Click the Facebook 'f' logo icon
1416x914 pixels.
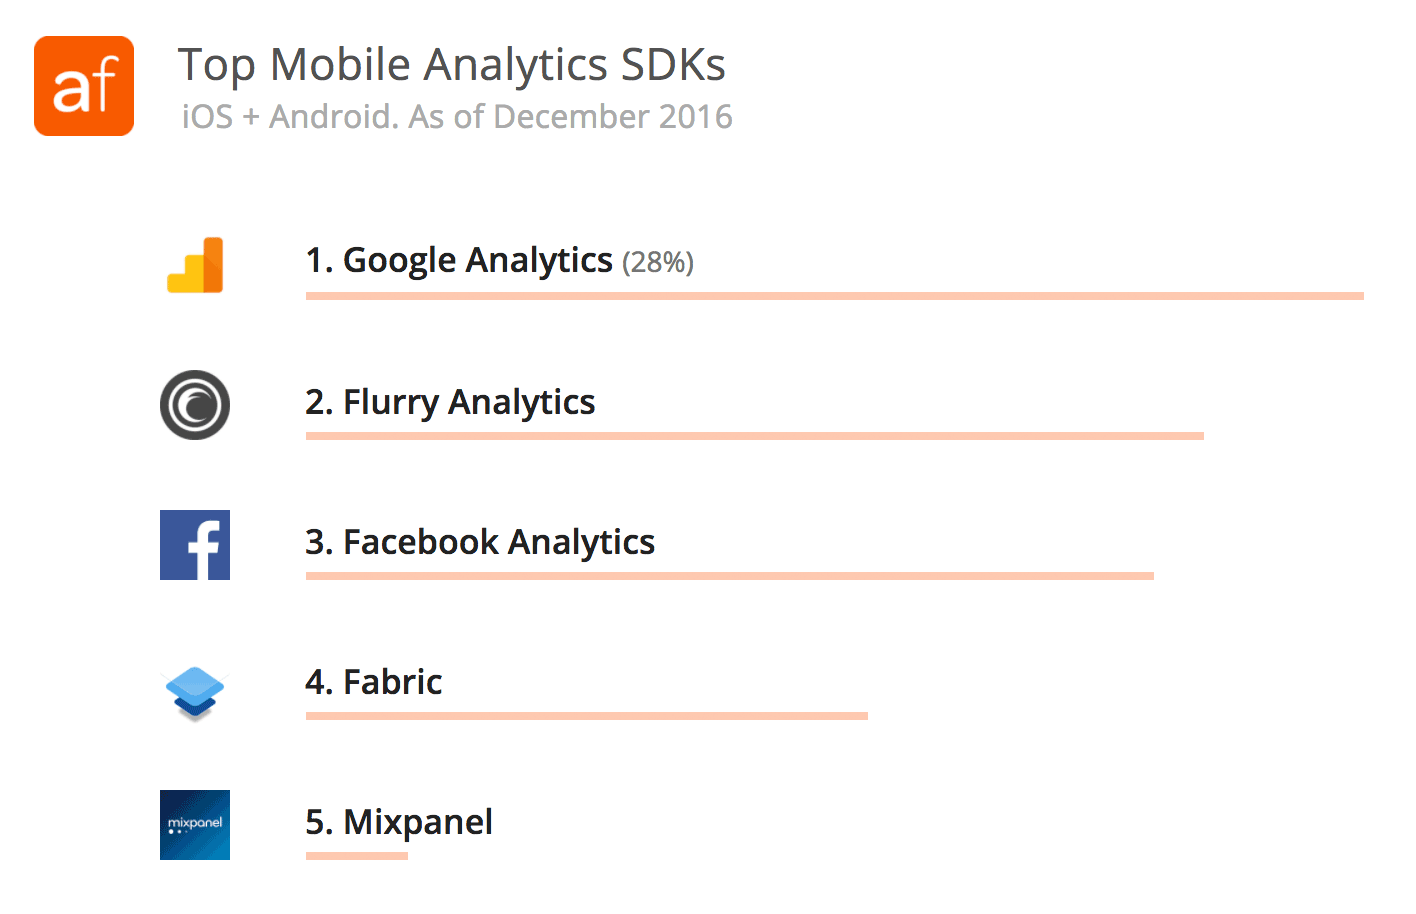click(195, 545)
